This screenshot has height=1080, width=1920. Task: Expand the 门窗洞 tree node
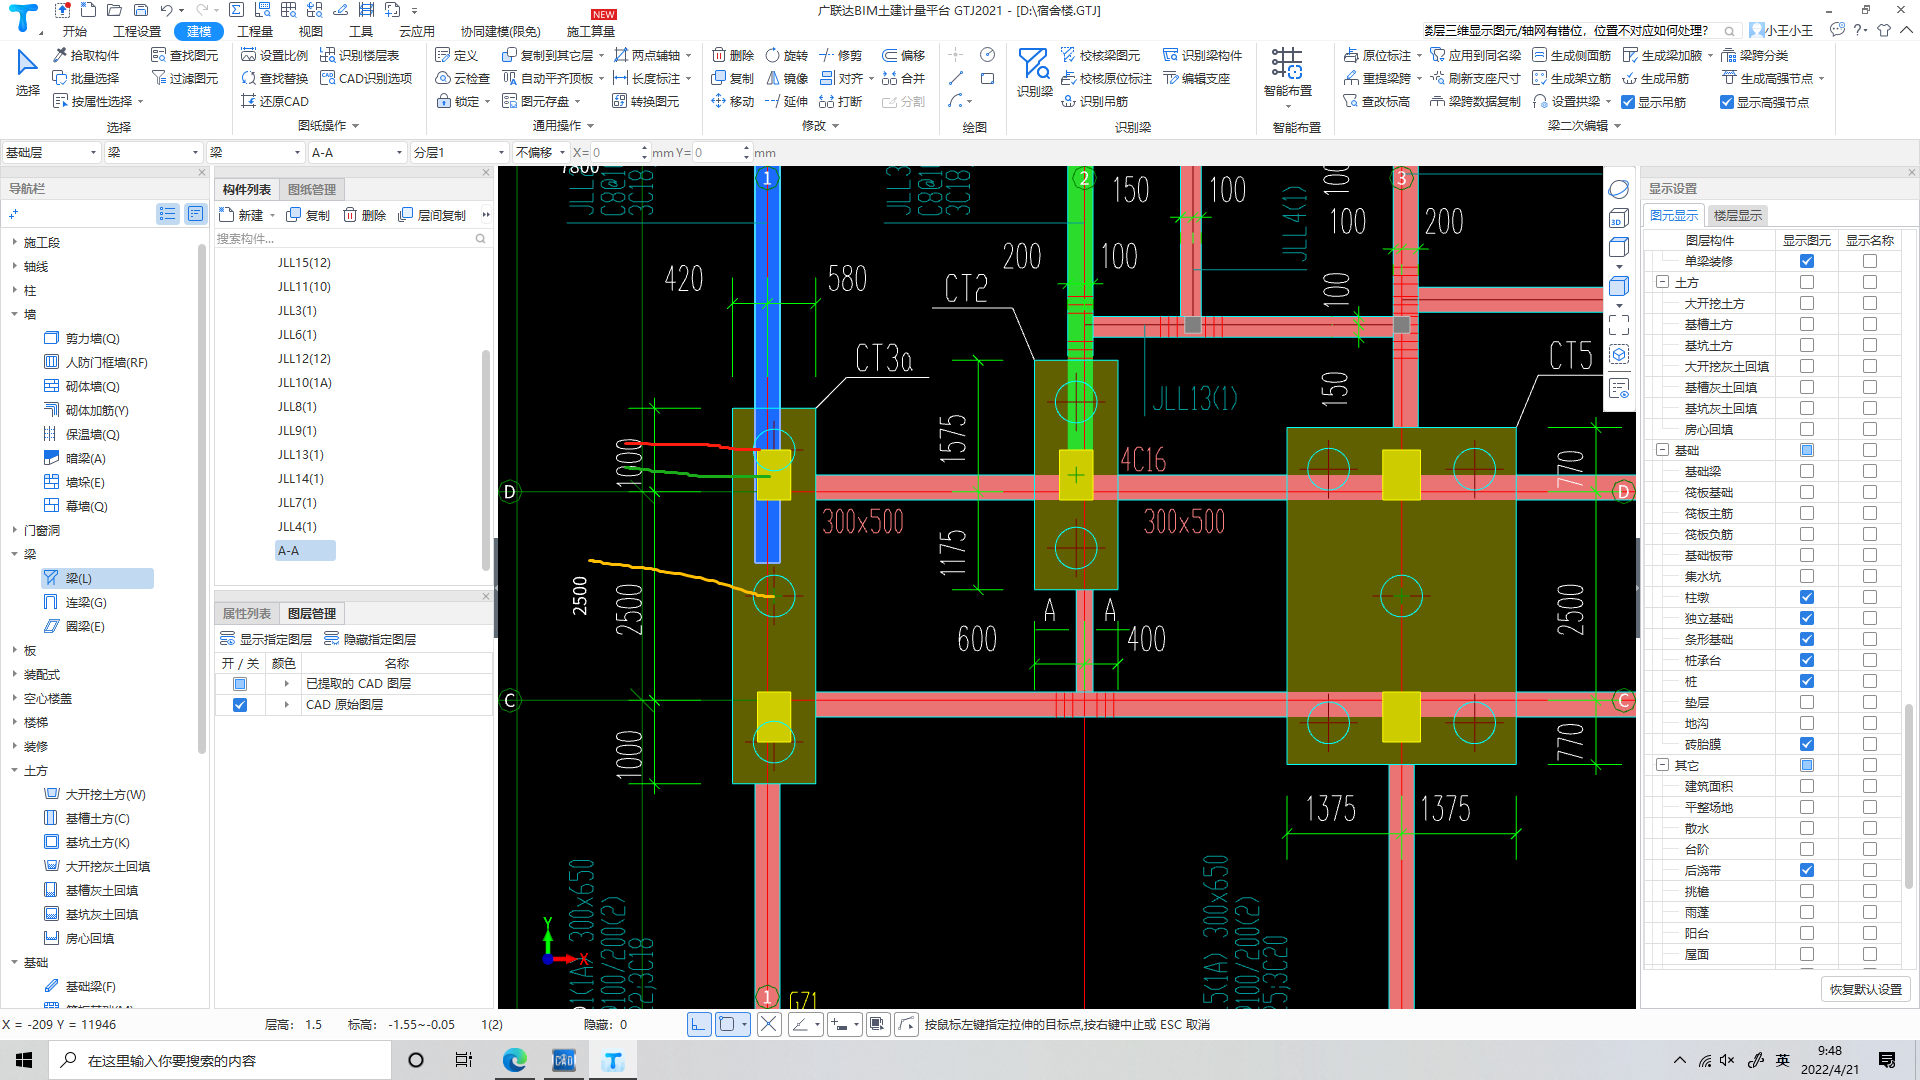(14, 530)
